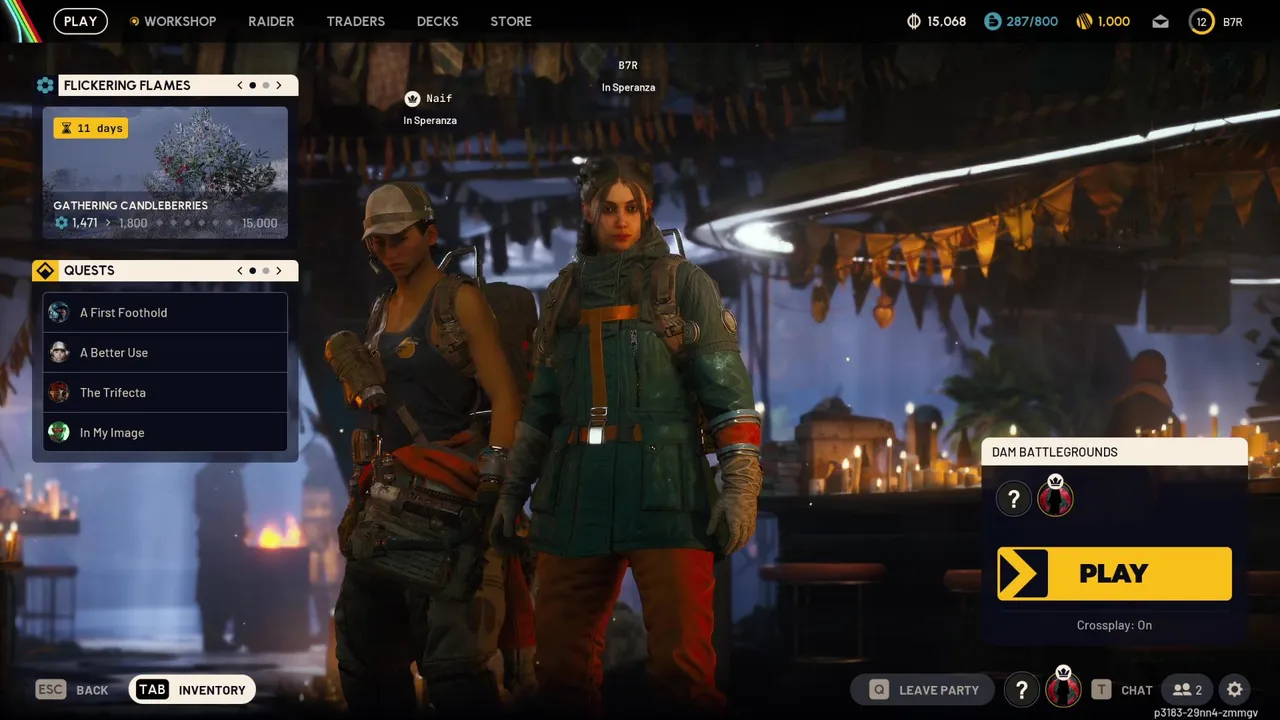Click the B7R username in top bar
The height and width of the screenshot is (720, 1280).
pos(1233,21)
